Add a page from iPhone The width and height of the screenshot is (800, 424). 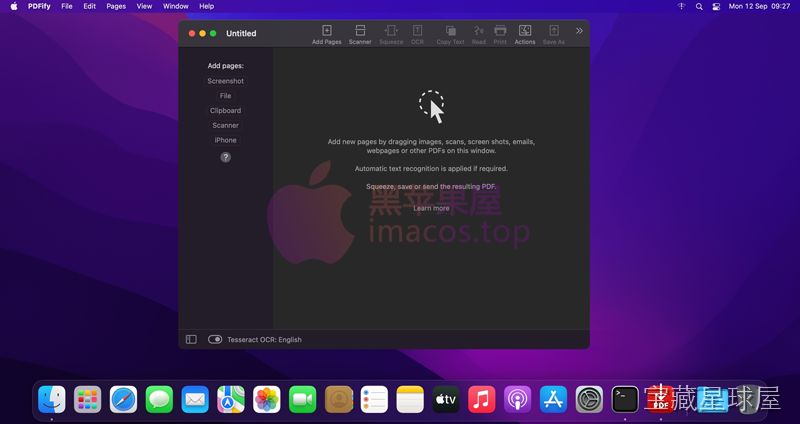pyautogui.click(x=226, y=140)
